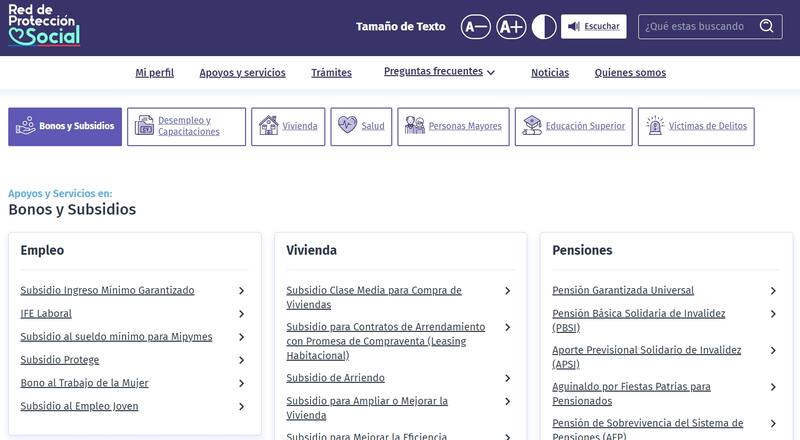Focus the '¿Qué estas buscando' search field

pos(698,27)
